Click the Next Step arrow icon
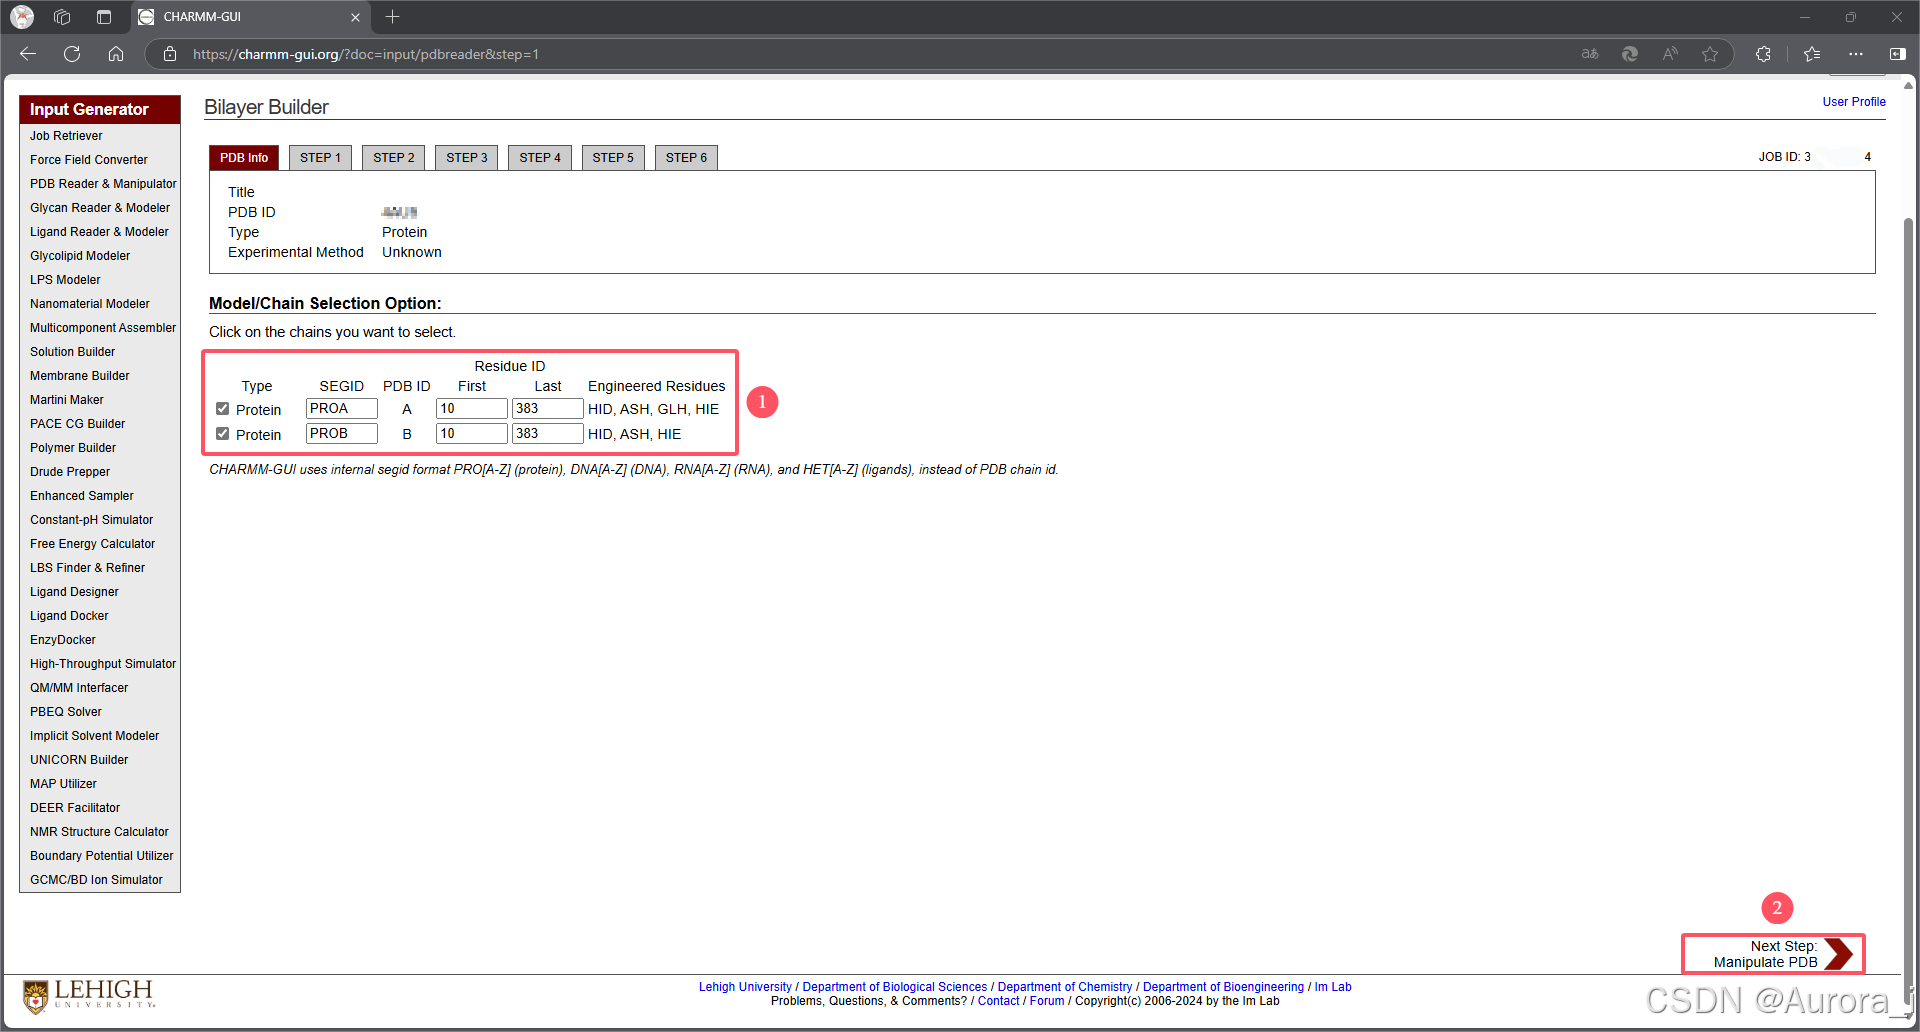 [x=1839, y=954]
